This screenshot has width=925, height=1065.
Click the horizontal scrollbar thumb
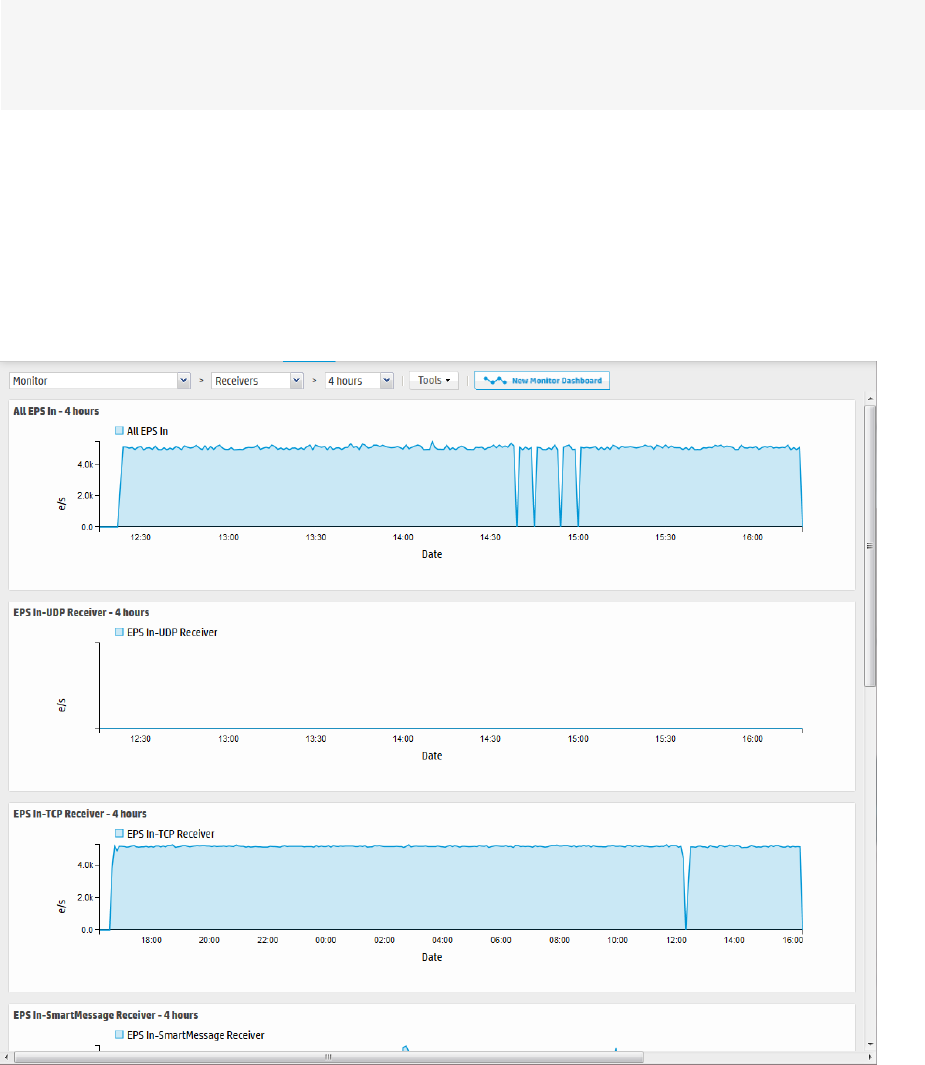pyautogui.click(x=329, y=1058)
